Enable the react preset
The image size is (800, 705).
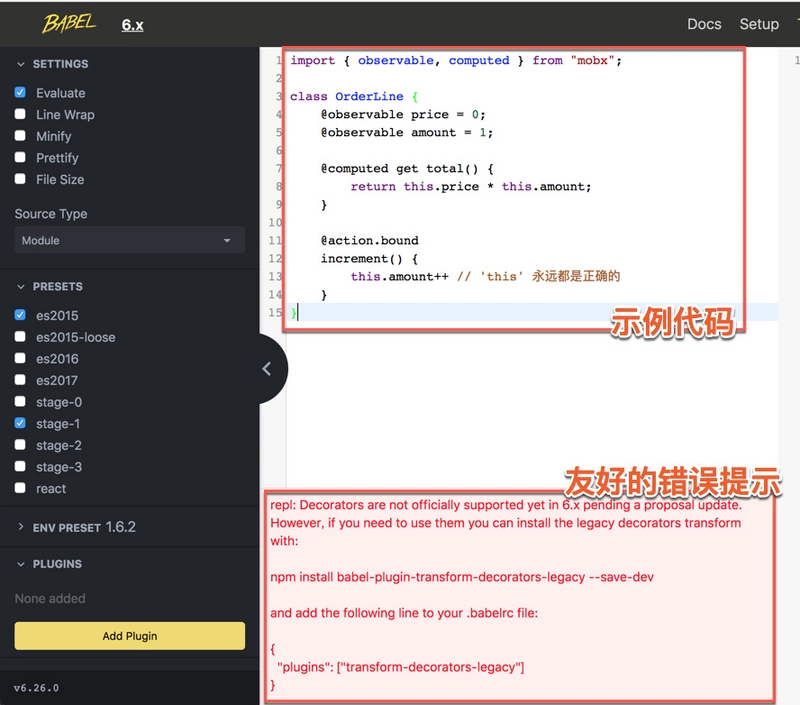(20, 488)
